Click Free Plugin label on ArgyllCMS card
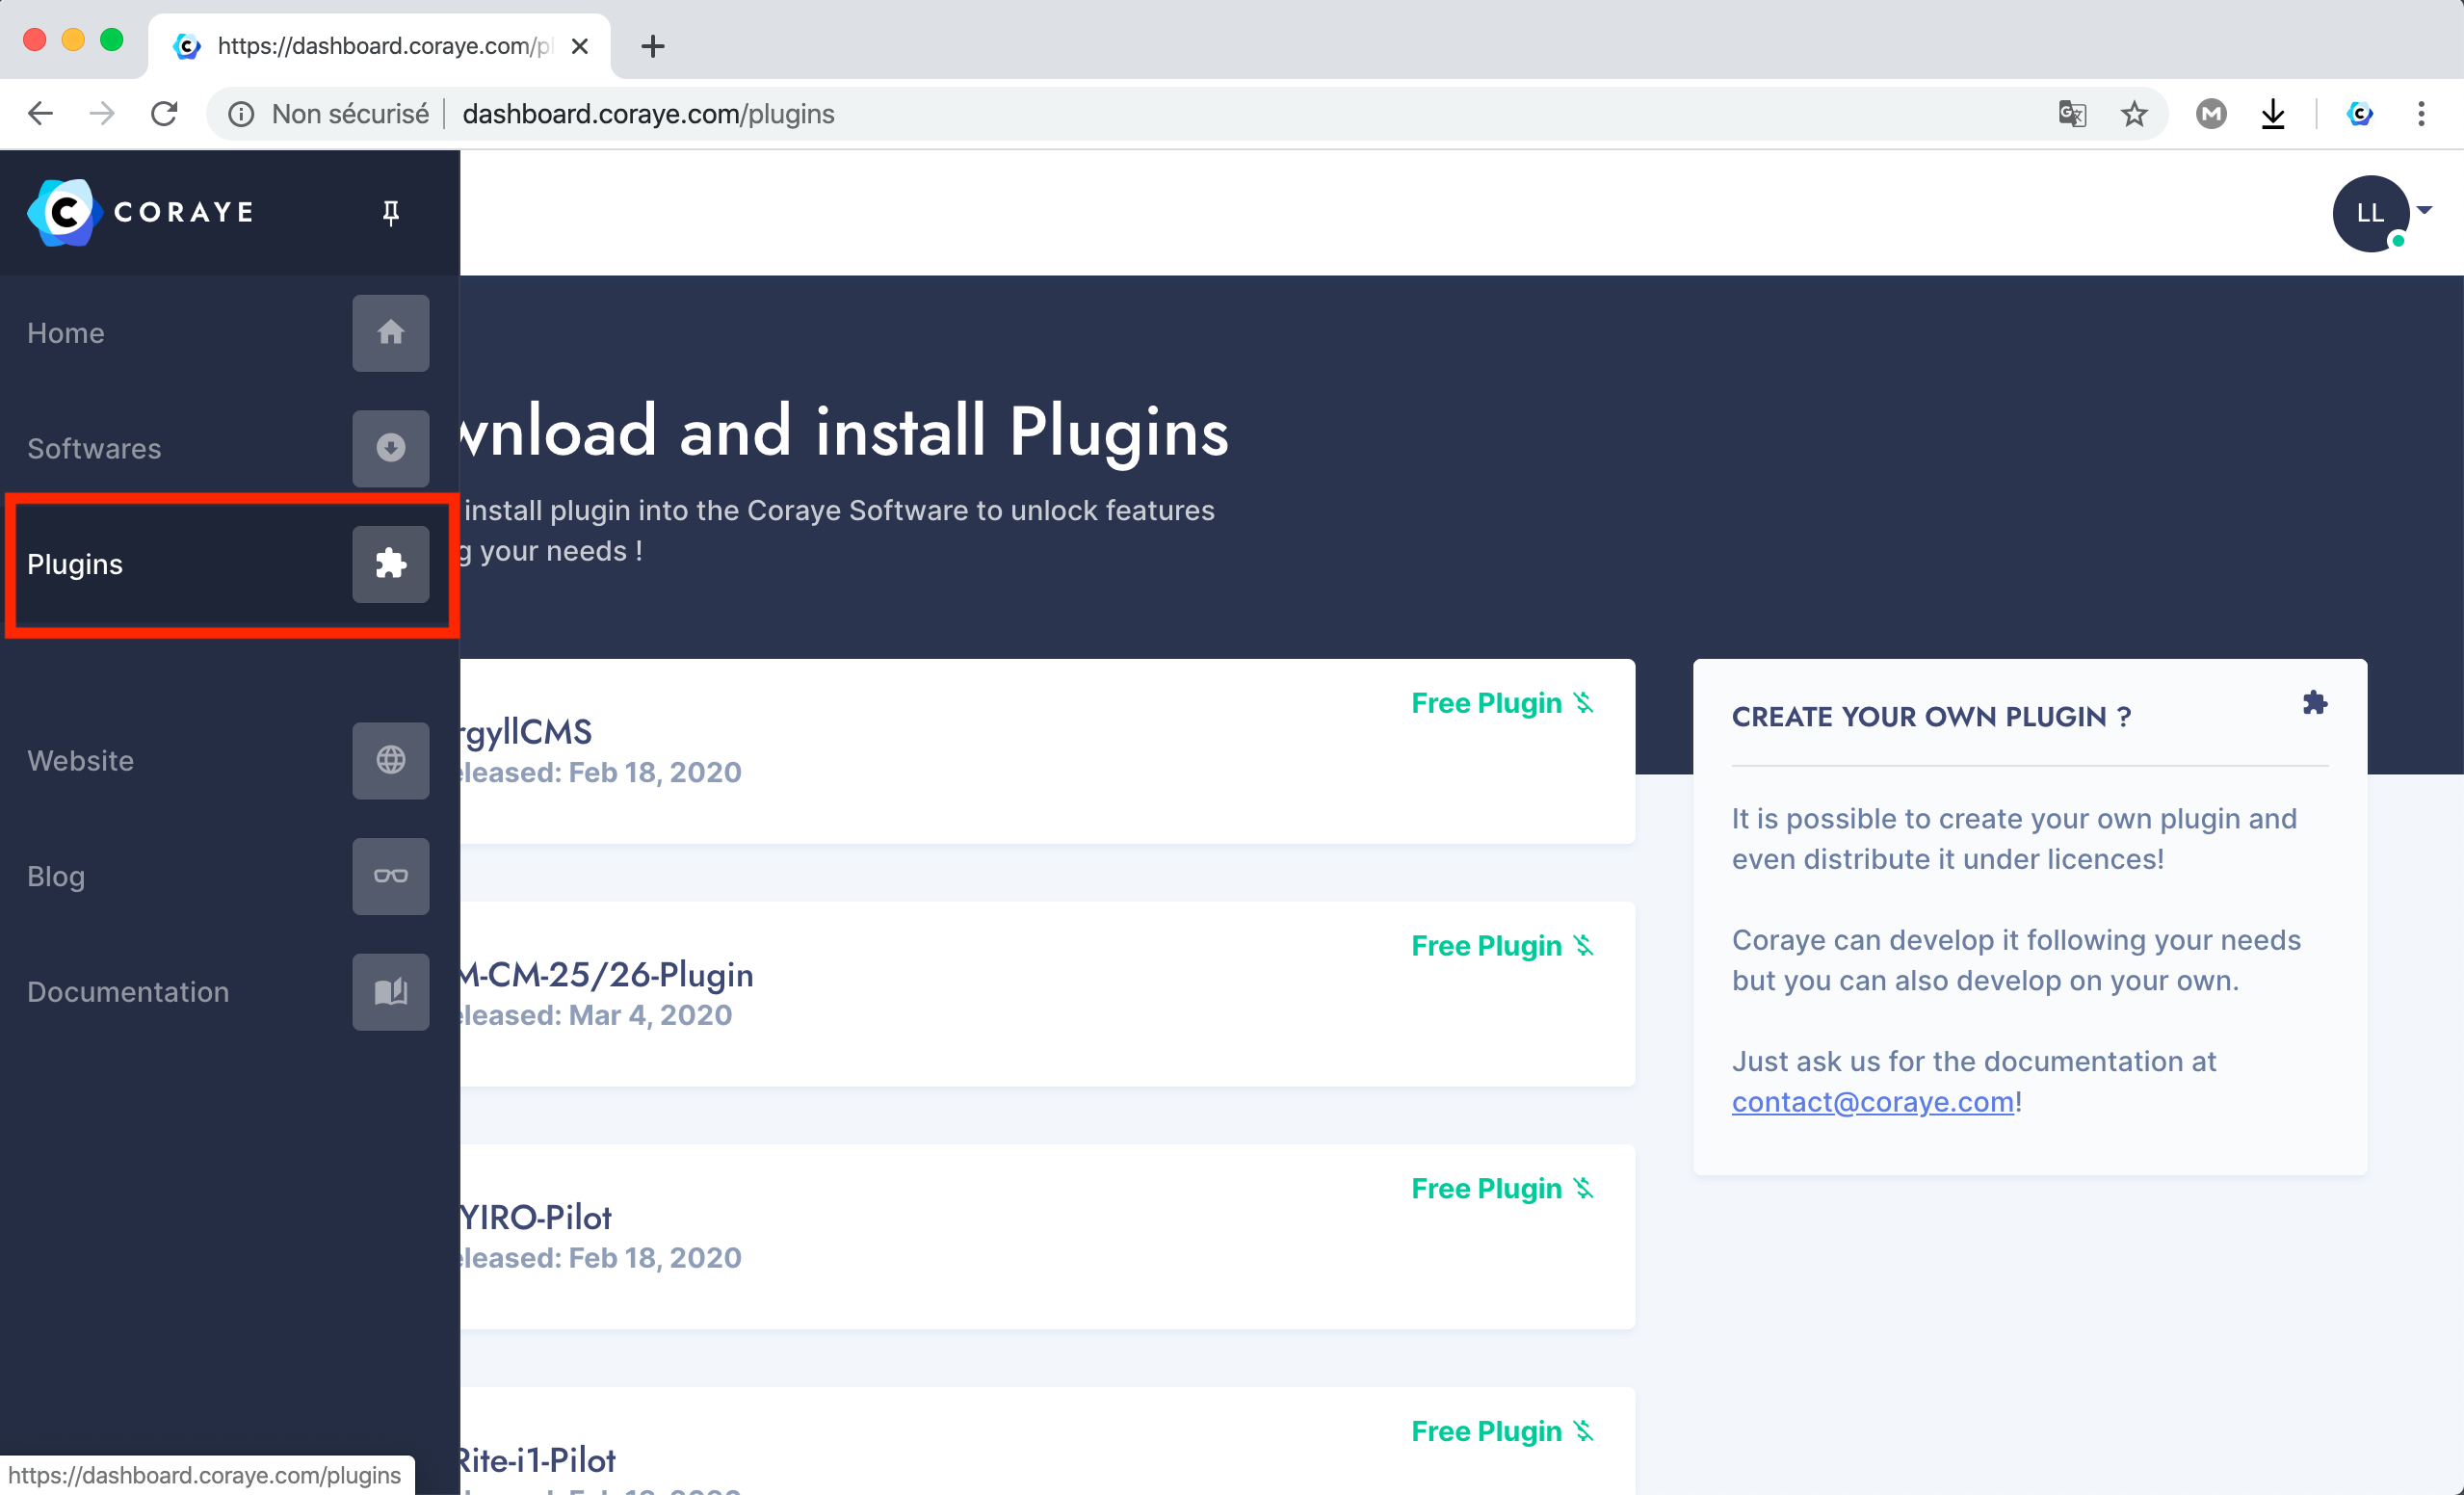 tap(1486, 703)
